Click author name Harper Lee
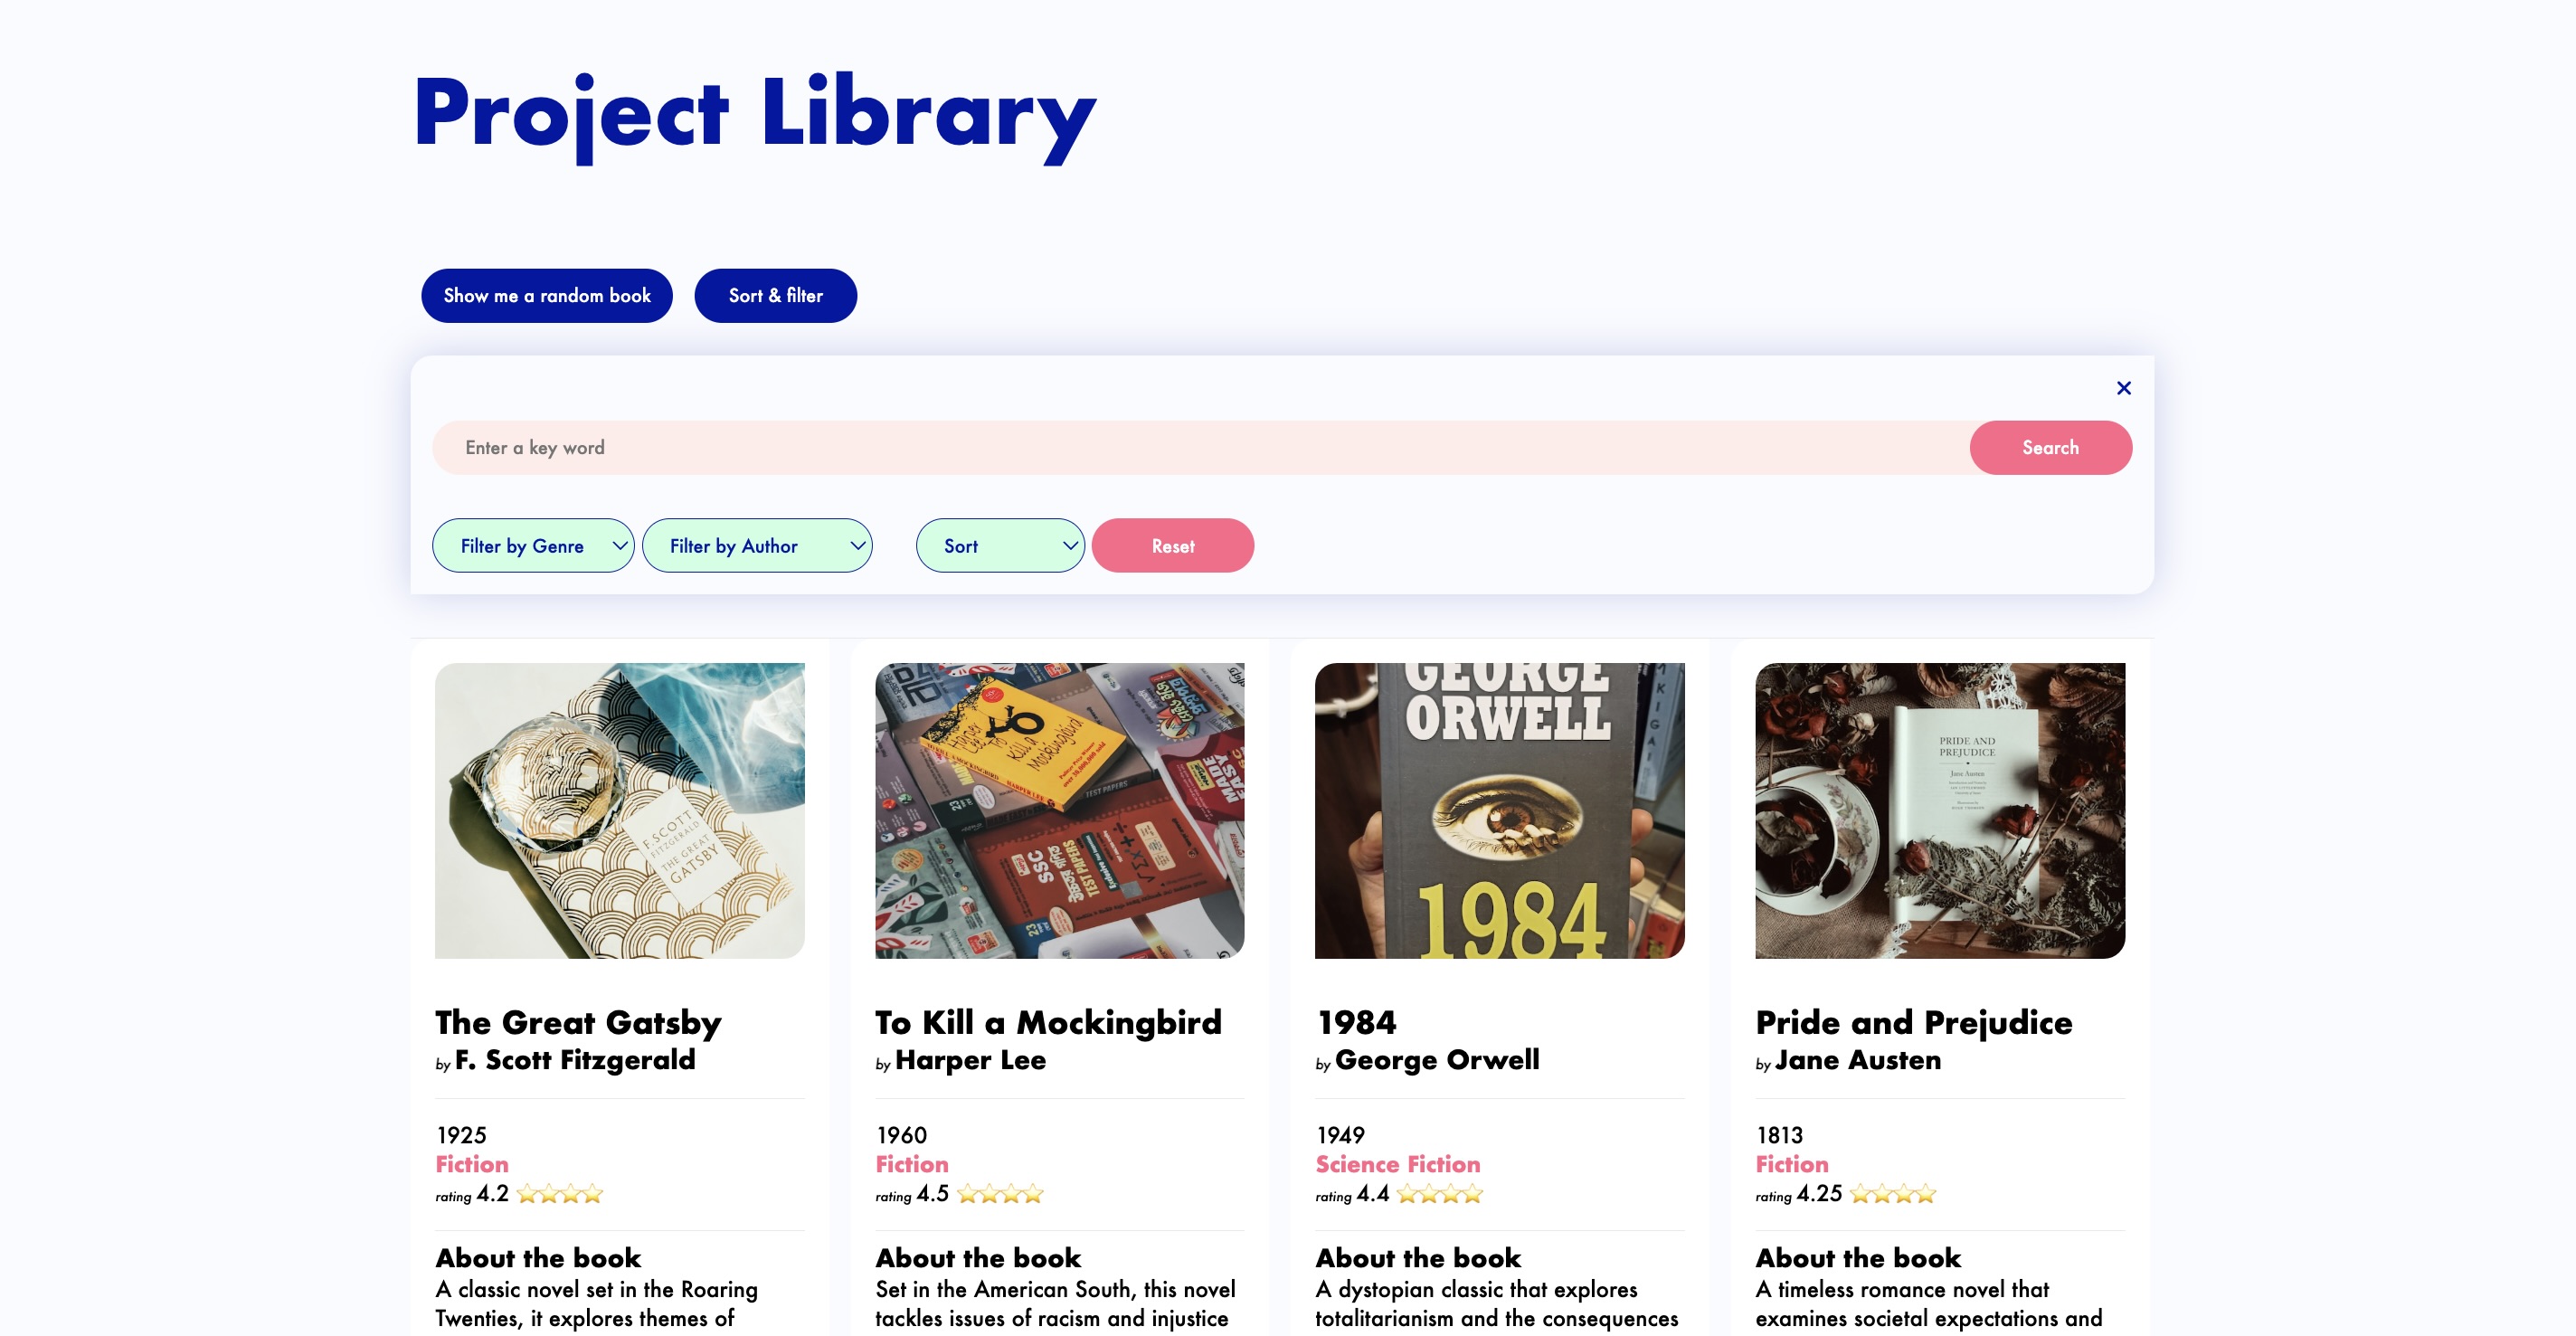 coord(970,1061)
